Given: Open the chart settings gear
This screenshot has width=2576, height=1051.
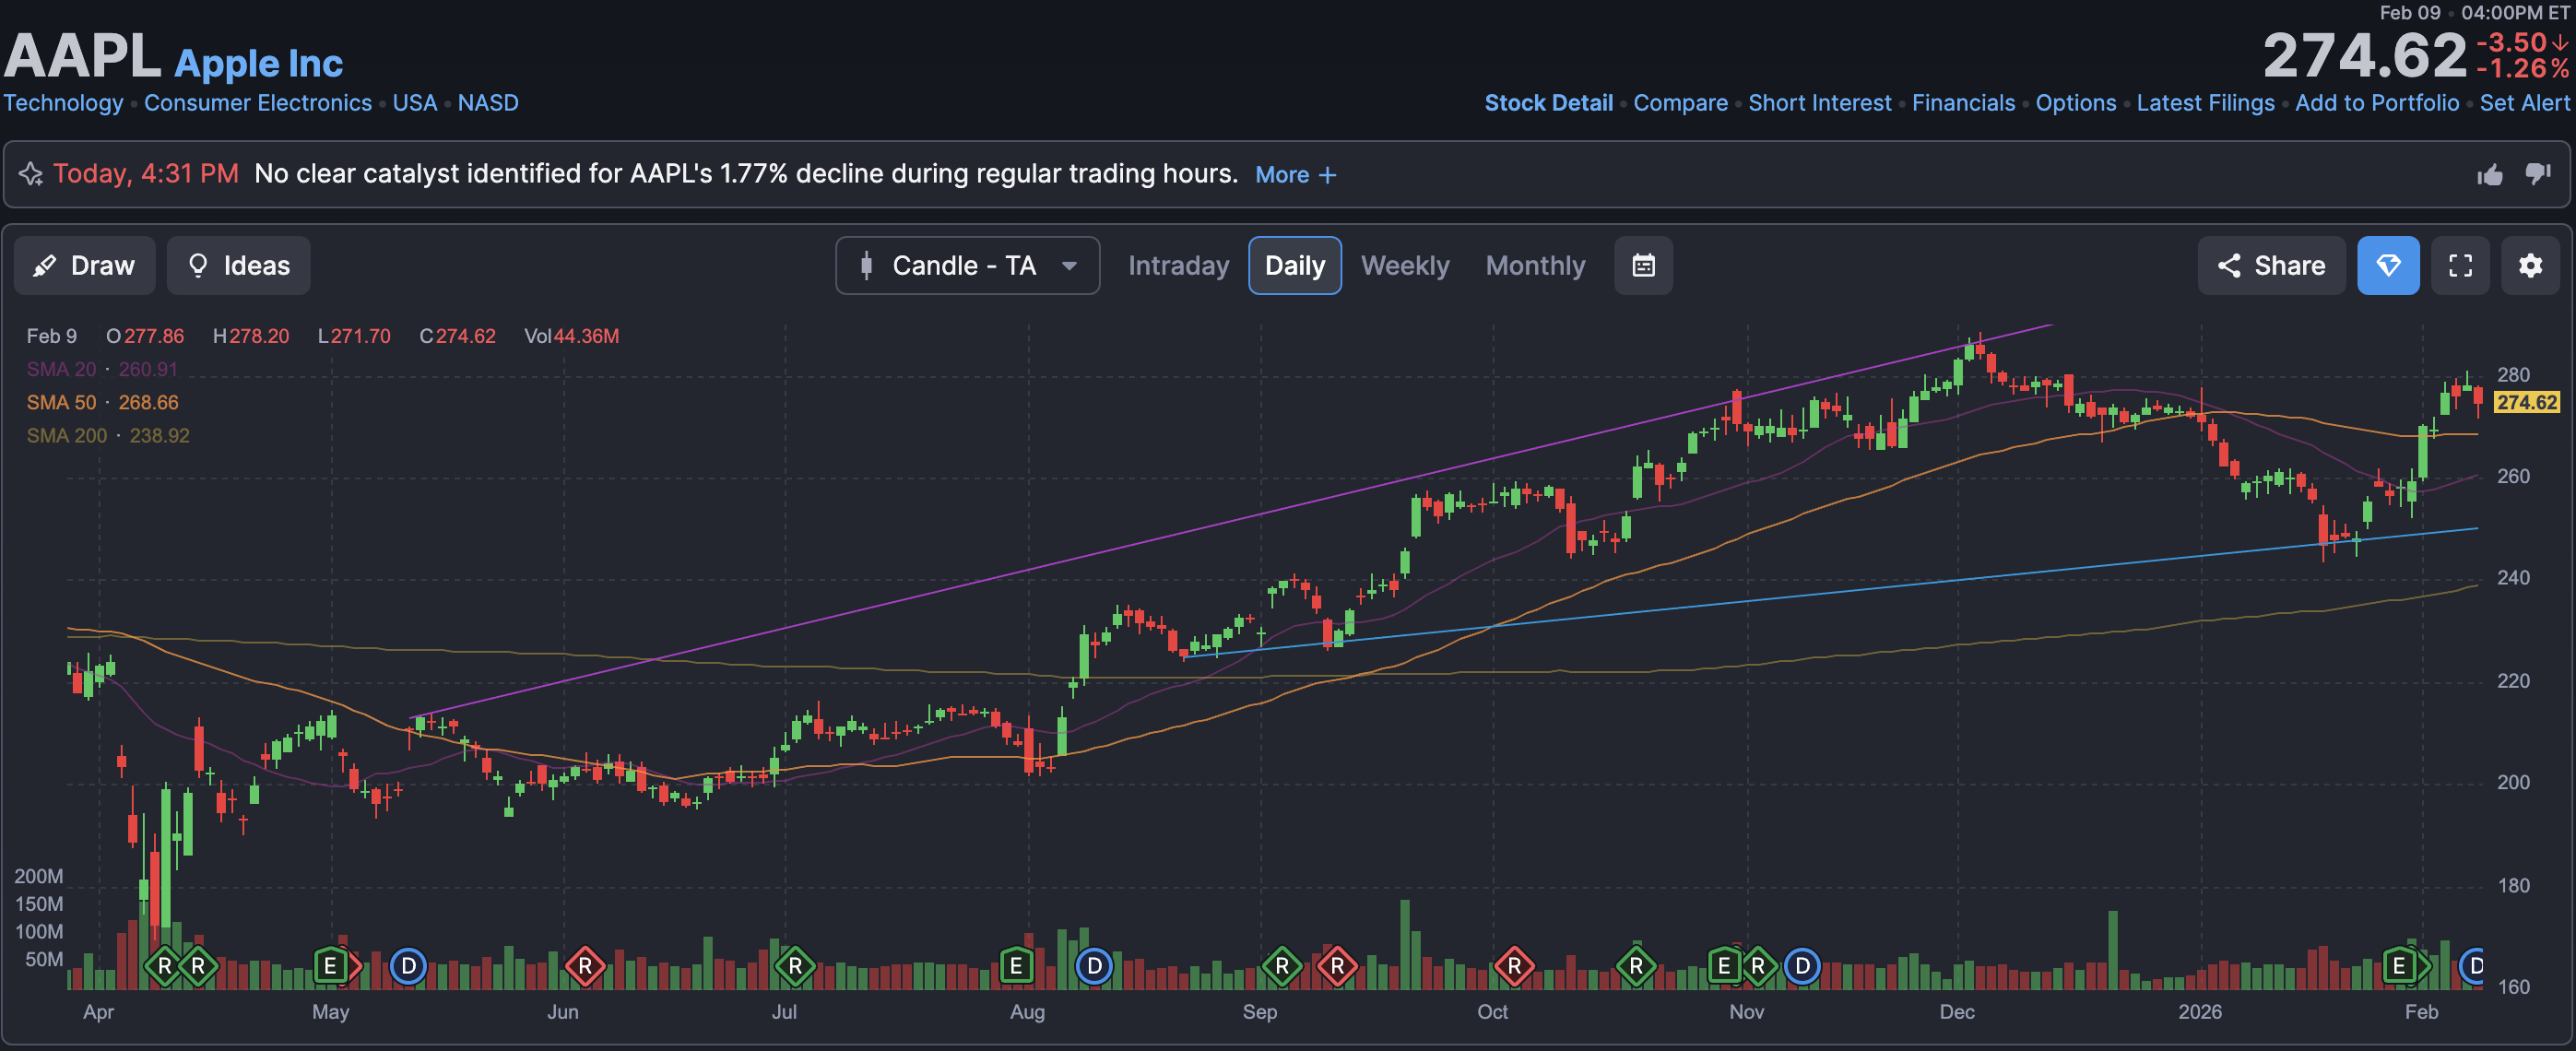Looking at the screenshot, I should (2530, 265).
